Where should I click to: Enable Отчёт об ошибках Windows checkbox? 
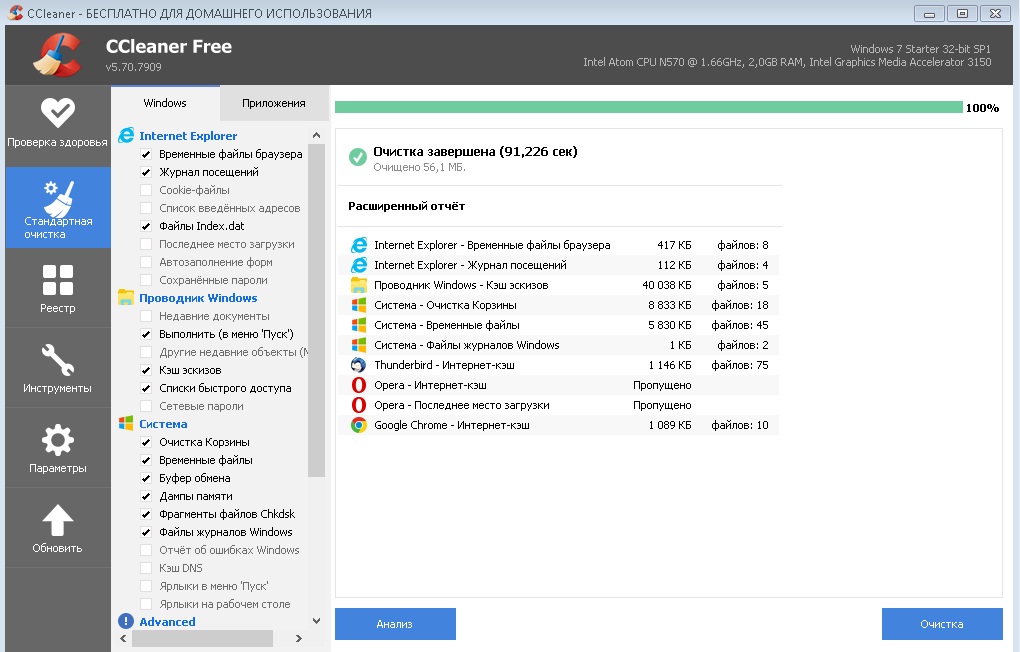tap(146, 550)
